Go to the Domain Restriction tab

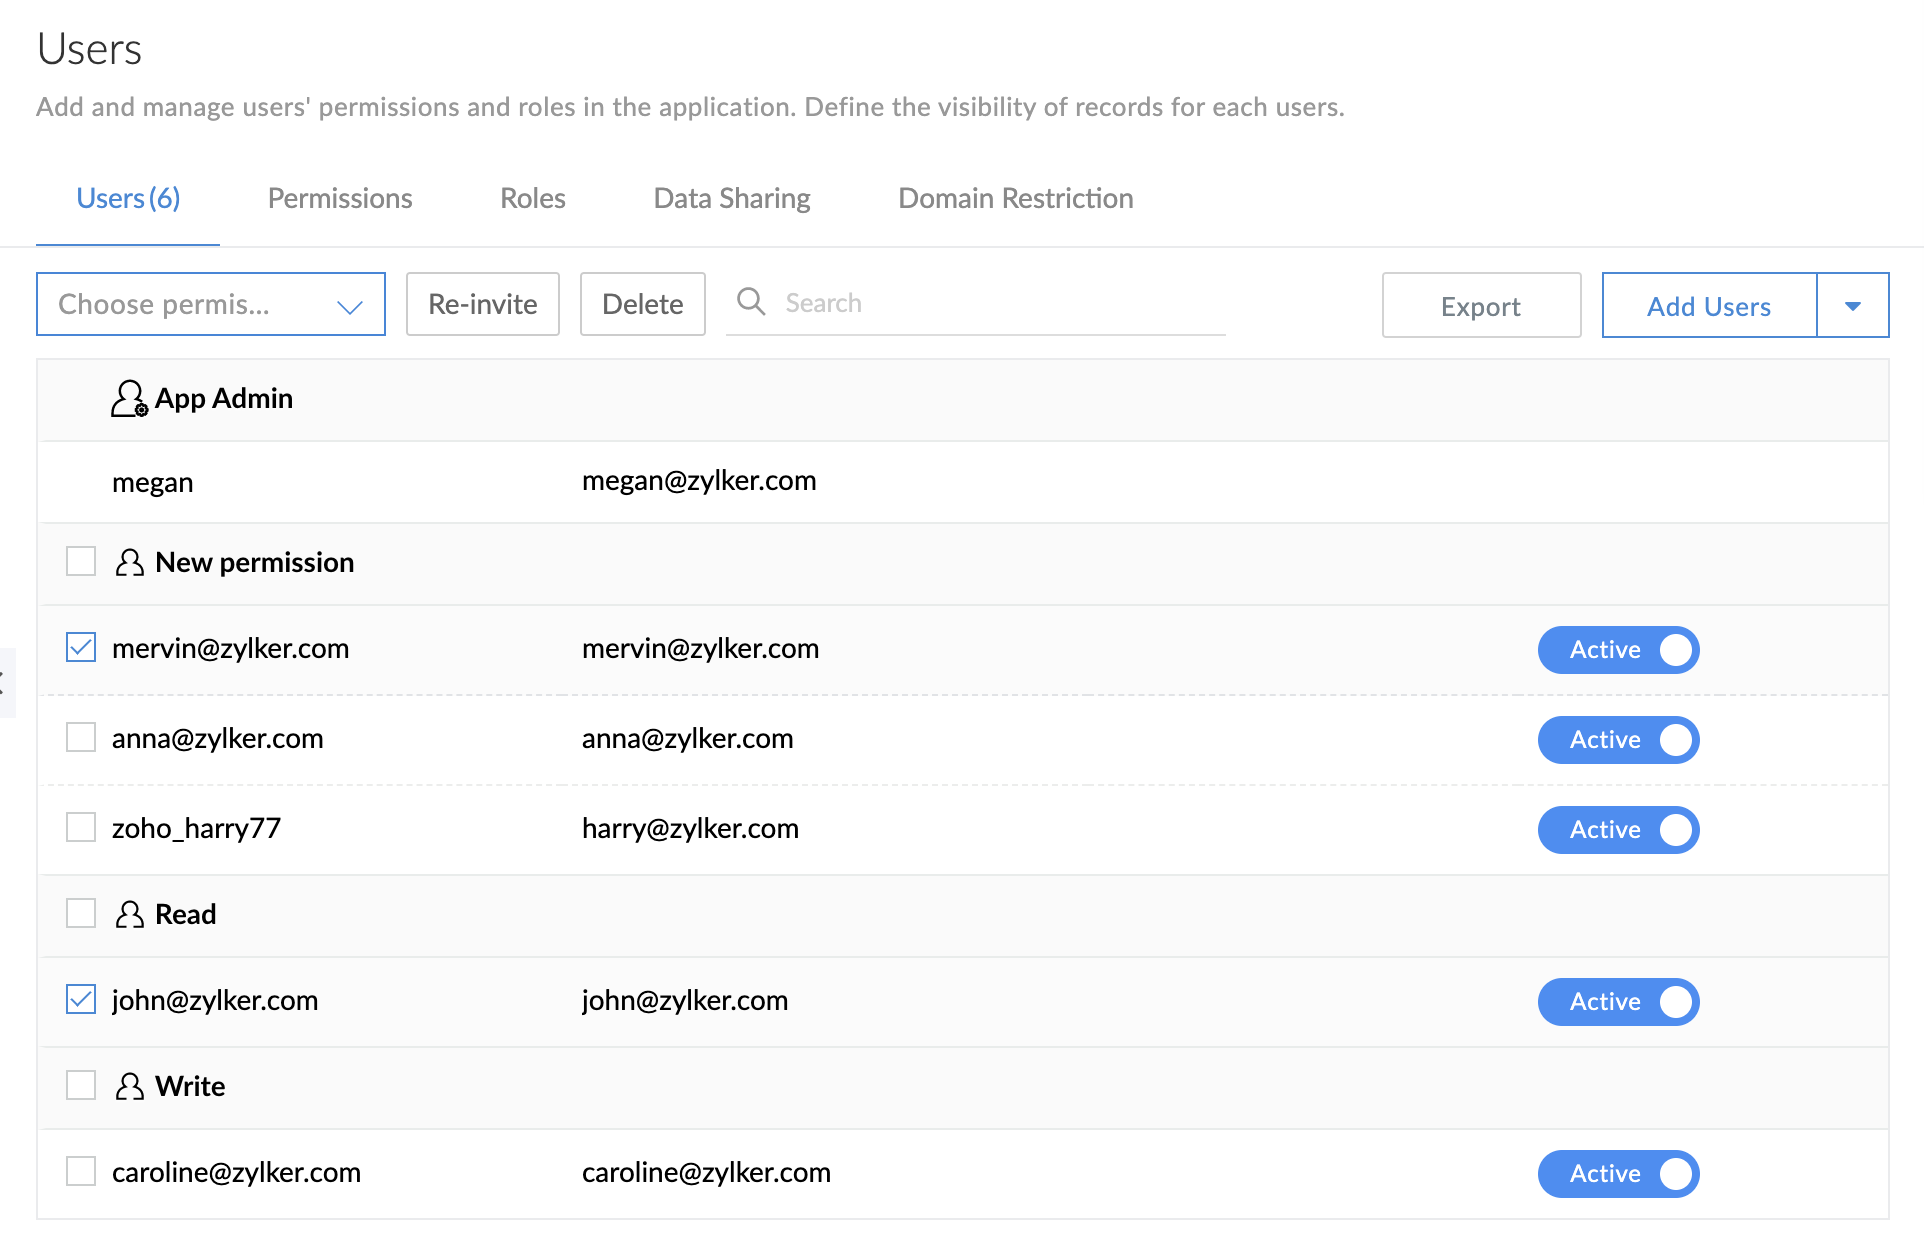click(x=1015, y=198)
